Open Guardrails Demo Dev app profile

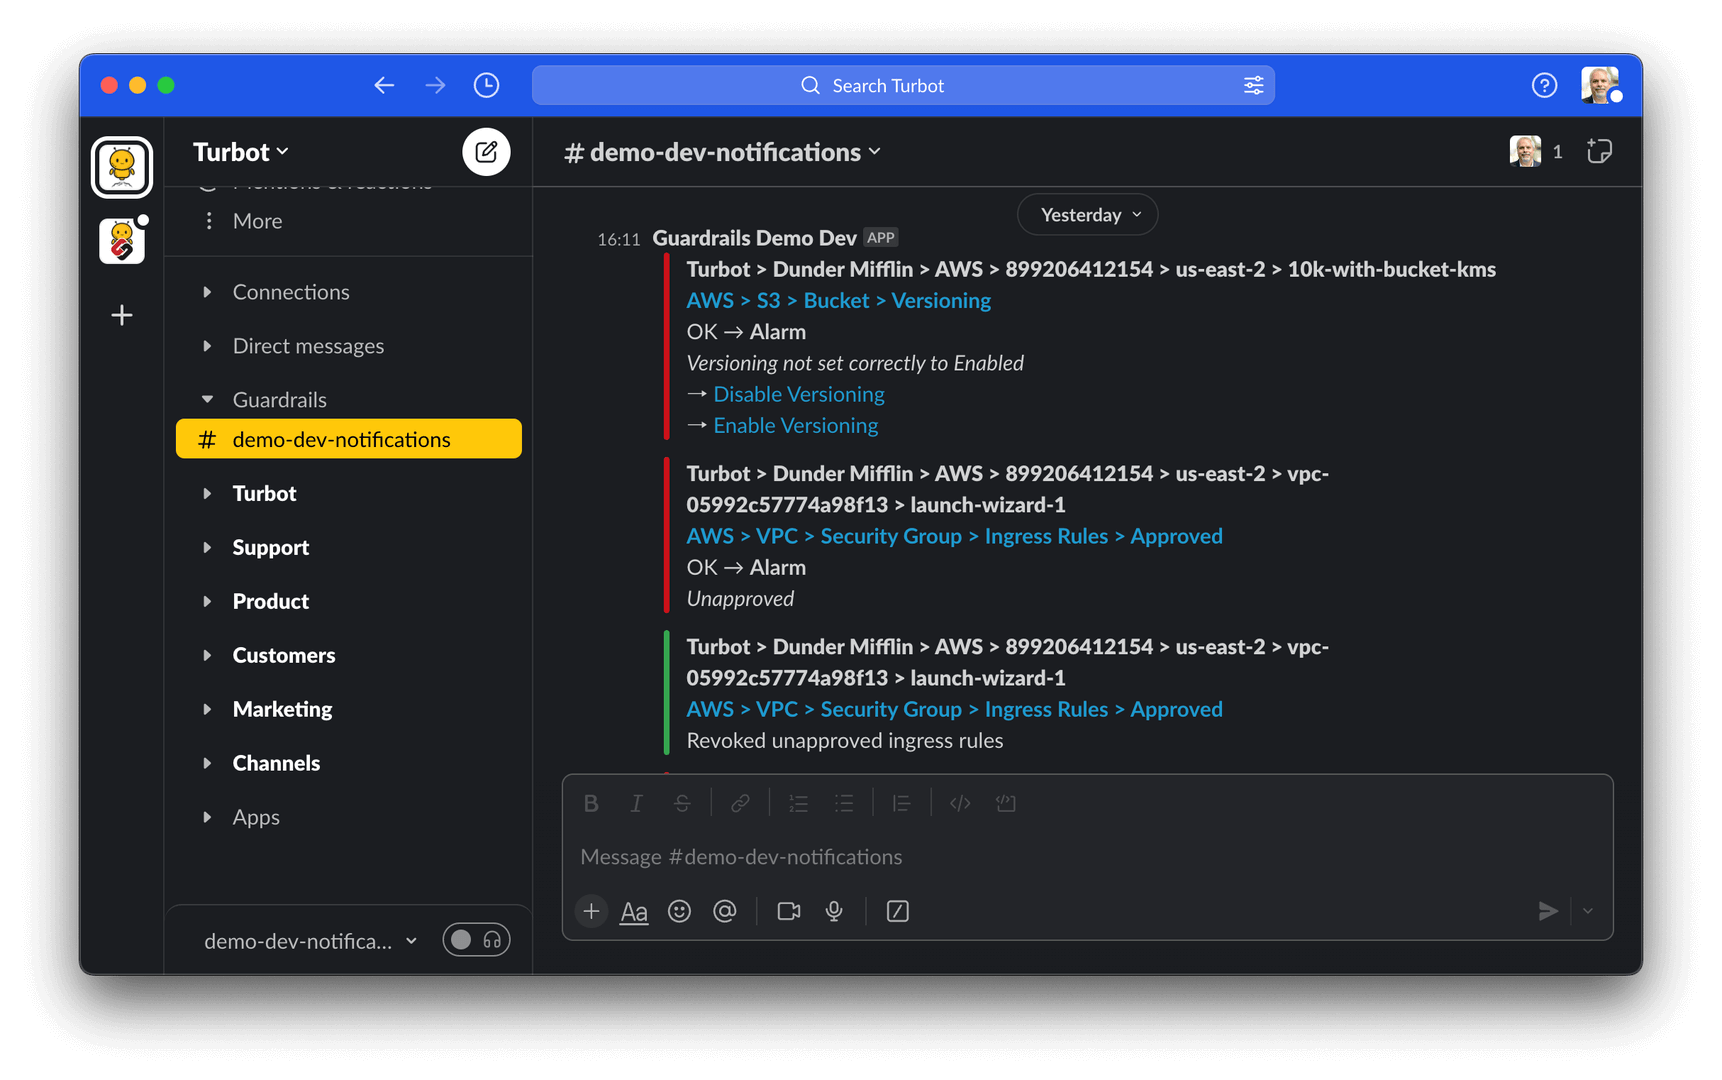tap(754, 238)
